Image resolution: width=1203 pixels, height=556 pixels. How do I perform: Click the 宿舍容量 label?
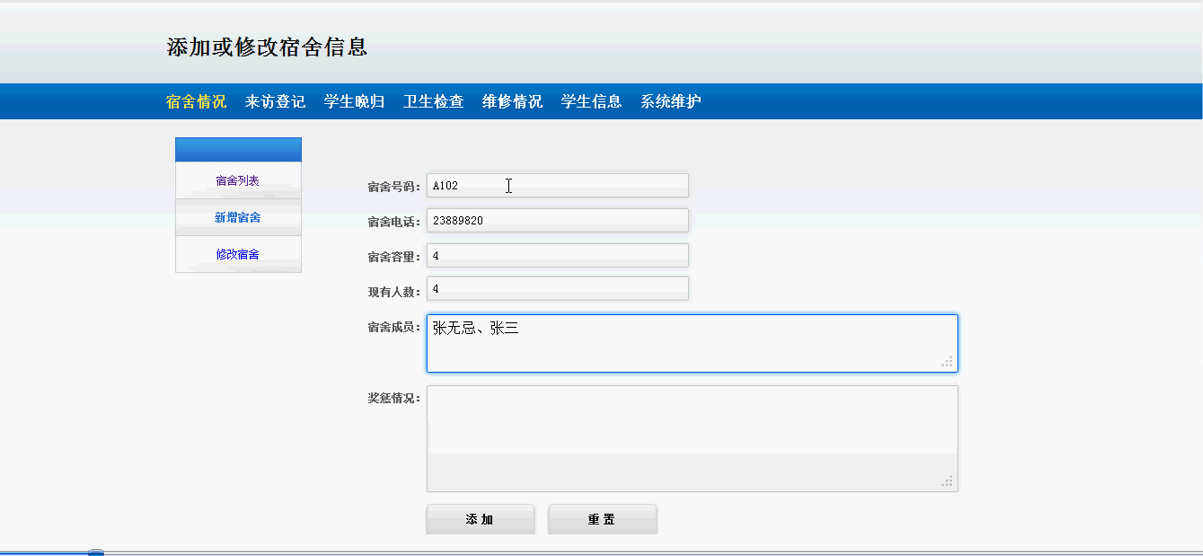[394, 257]
